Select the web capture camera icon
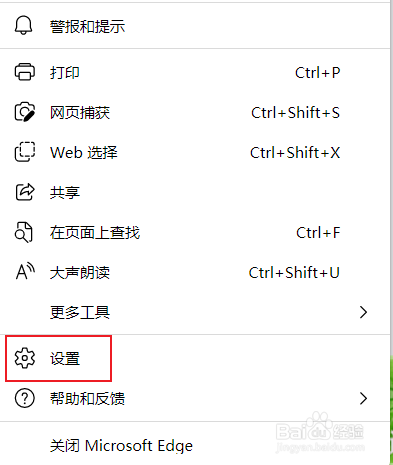This screenshot has width=393, height=465. 24,112
